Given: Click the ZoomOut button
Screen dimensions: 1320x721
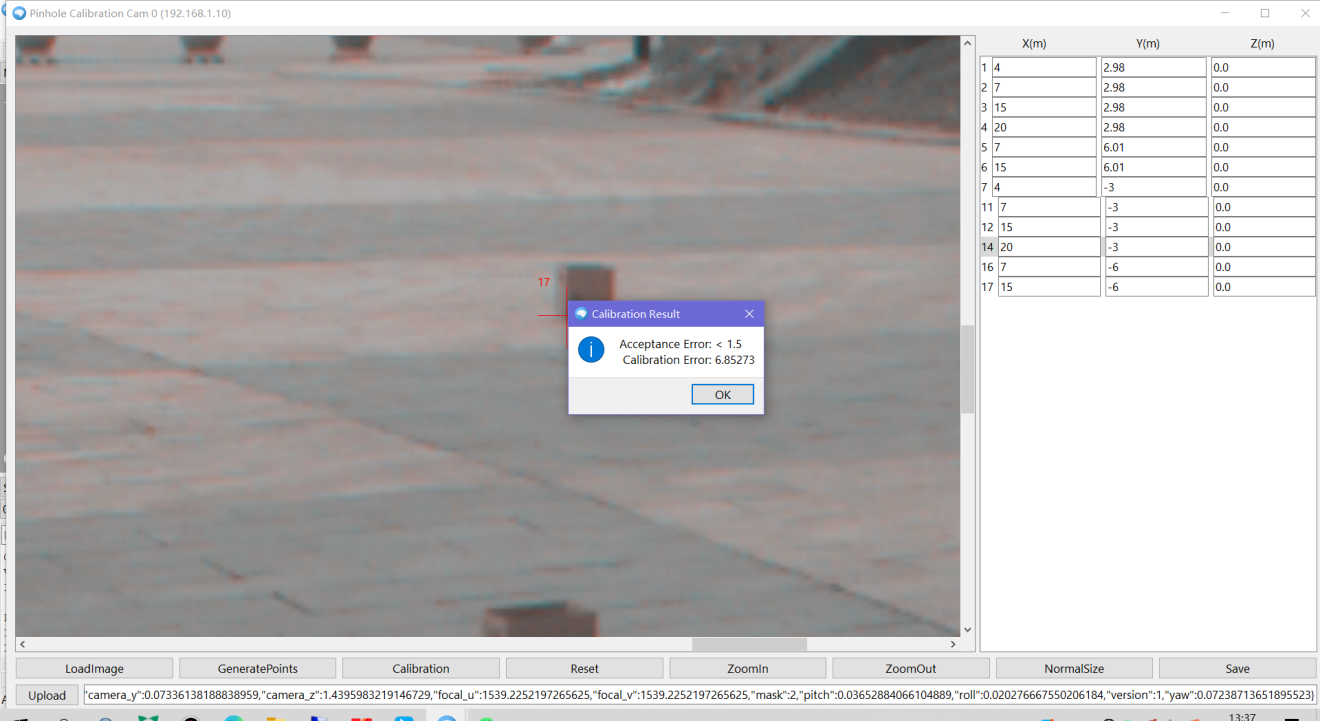Looking at the screenshot, I should click(x=910, y=669).
